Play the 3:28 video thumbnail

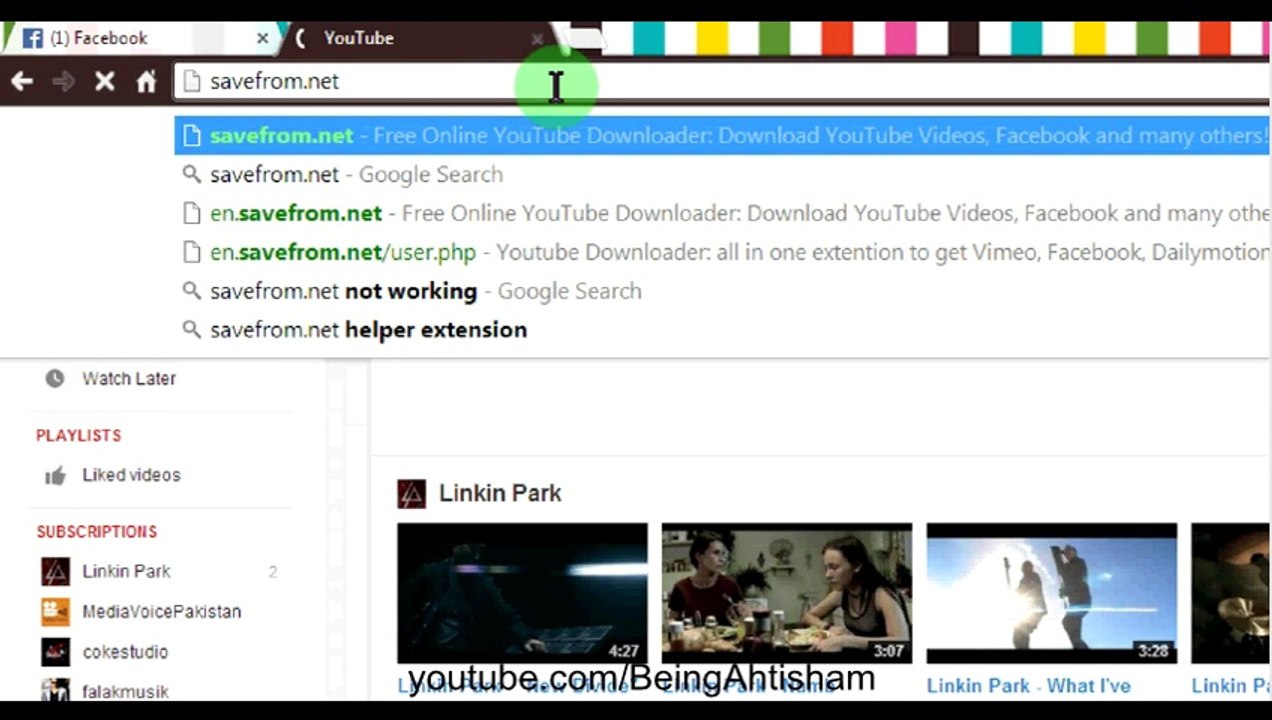click(1052, 593)
